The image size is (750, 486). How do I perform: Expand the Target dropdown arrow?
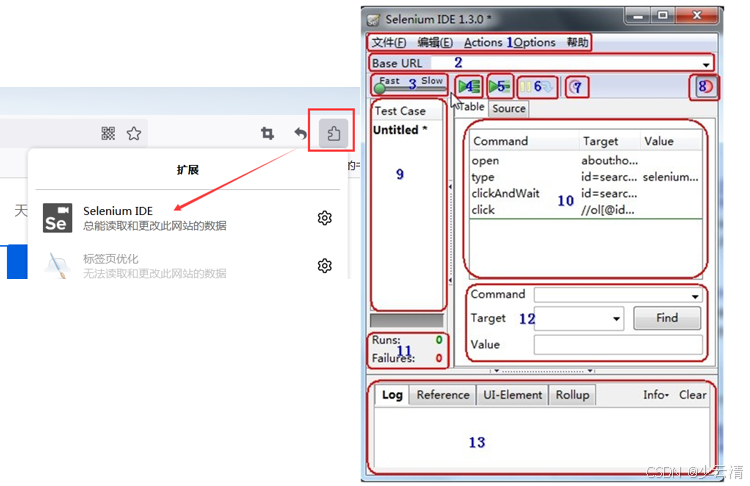616,319
